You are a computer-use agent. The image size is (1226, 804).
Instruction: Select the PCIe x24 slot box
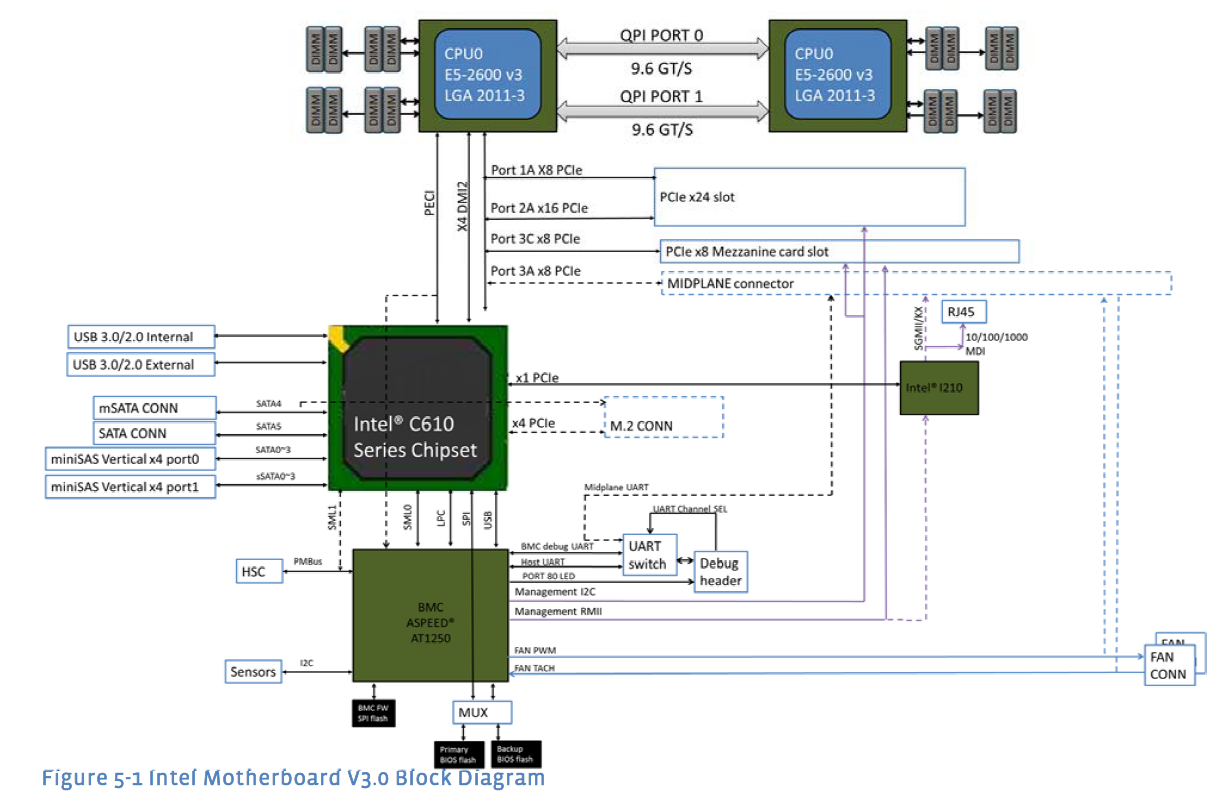click(810, 197)
